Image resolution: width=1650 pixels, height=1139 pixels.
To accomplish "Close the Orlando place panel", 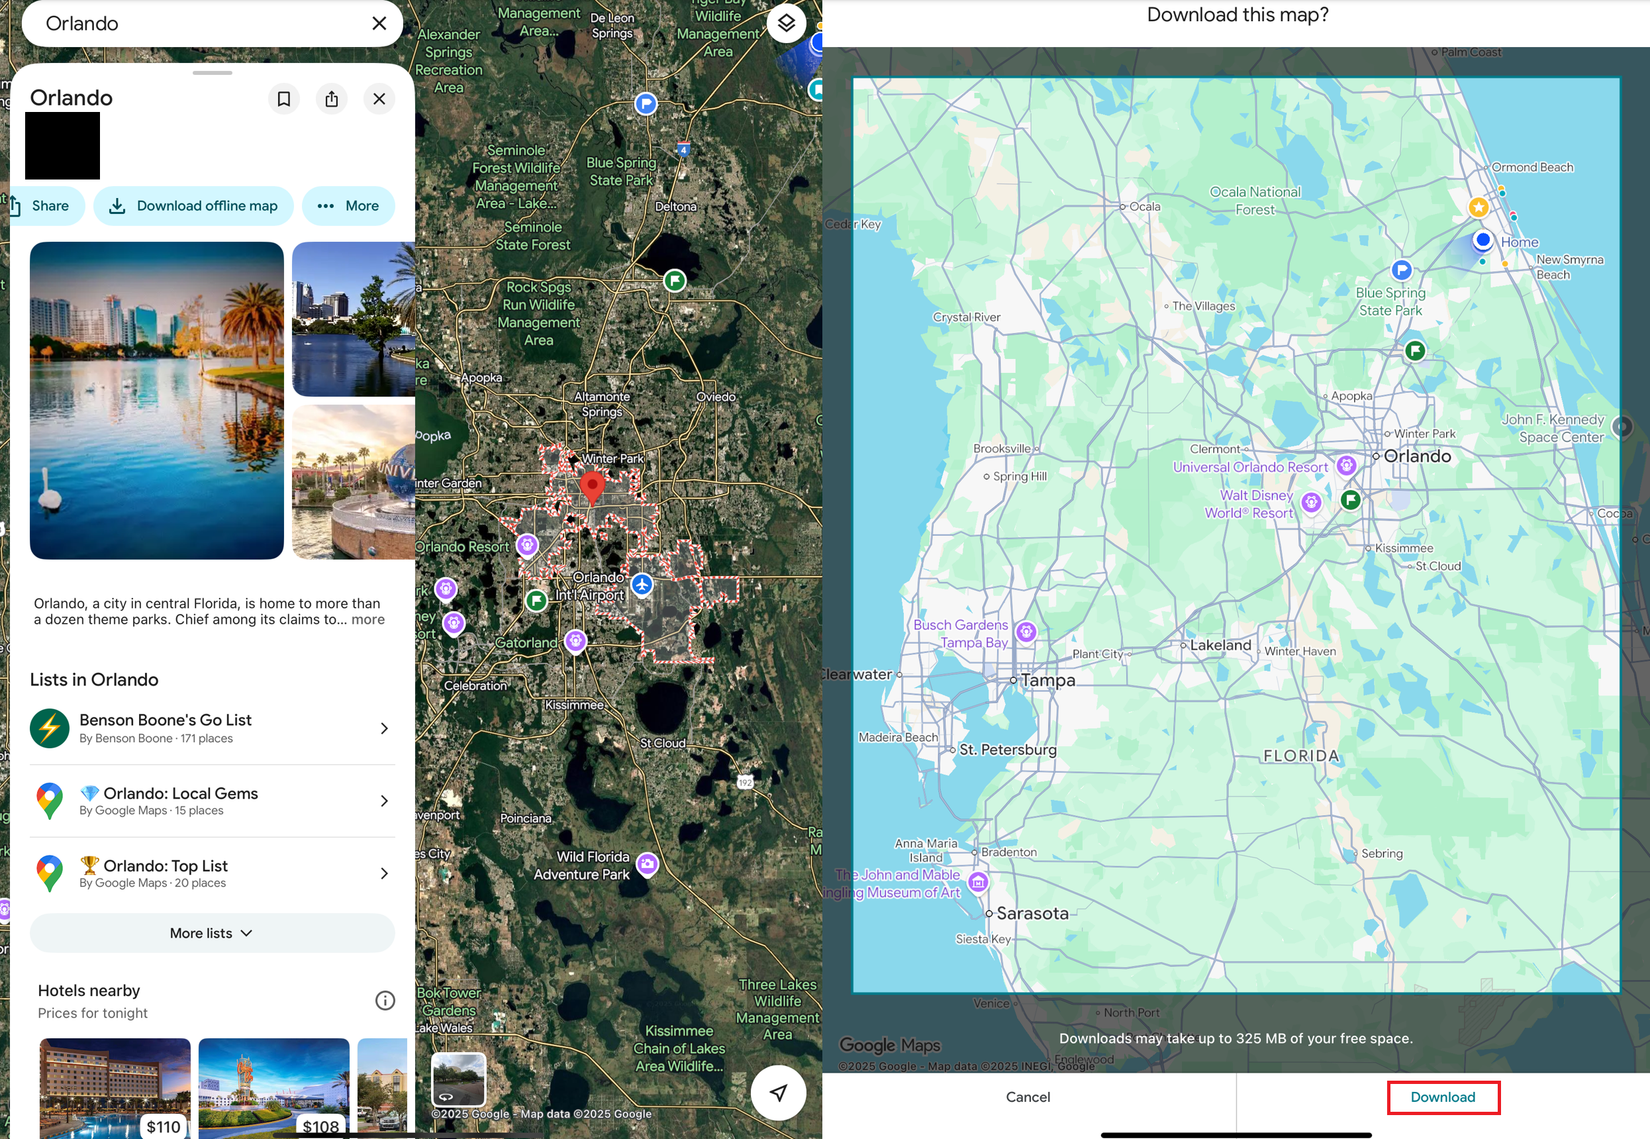I will point(379,98).
